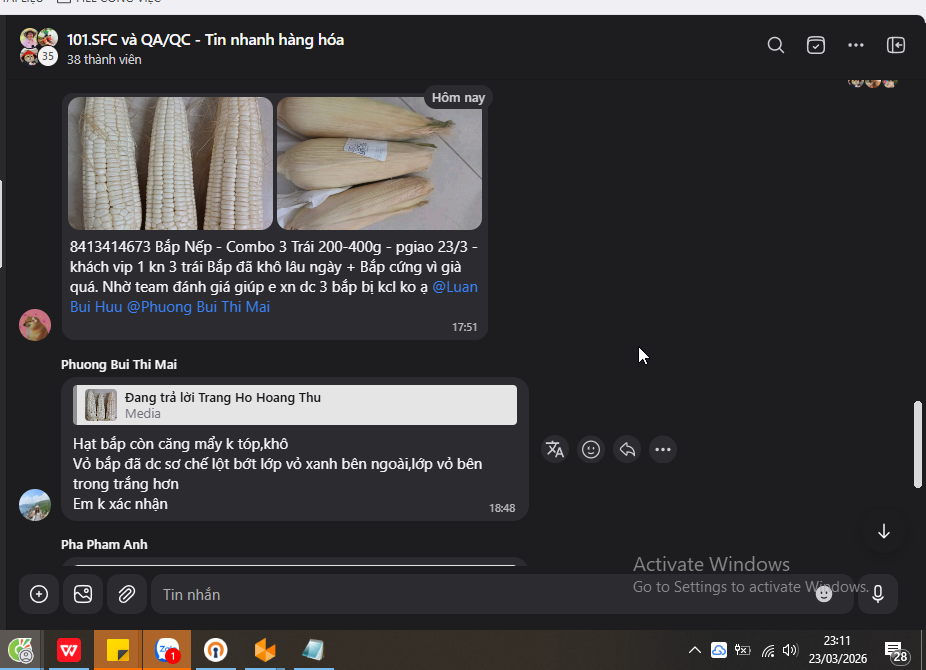Open Phuong Bui Thi Mai's profile avatar
This screenshot has width=926, height=670.
tap(35, 505)
